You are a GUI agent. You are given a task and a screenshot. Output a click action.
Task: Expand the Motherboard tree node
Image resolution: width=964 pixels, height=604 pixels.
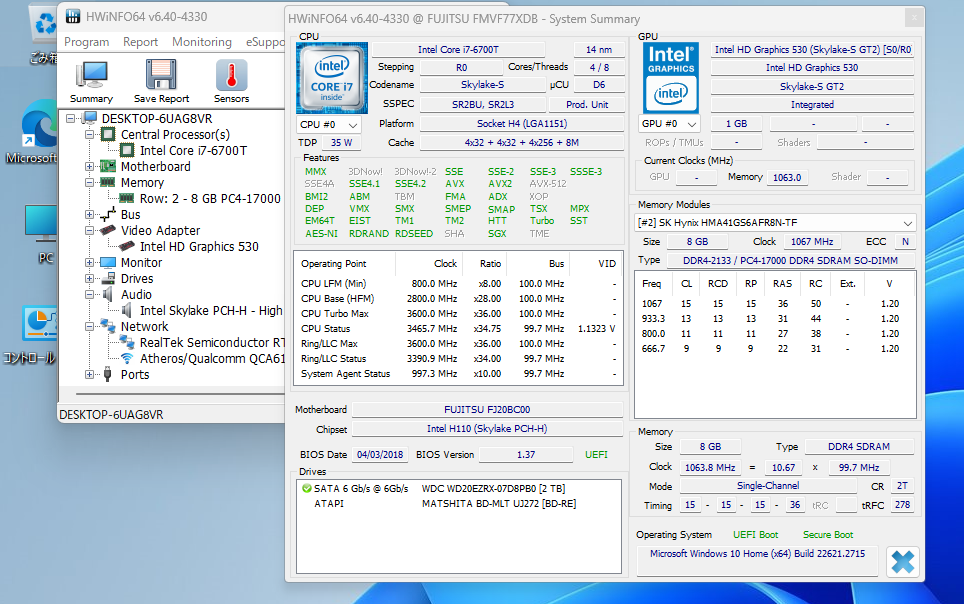89,167
